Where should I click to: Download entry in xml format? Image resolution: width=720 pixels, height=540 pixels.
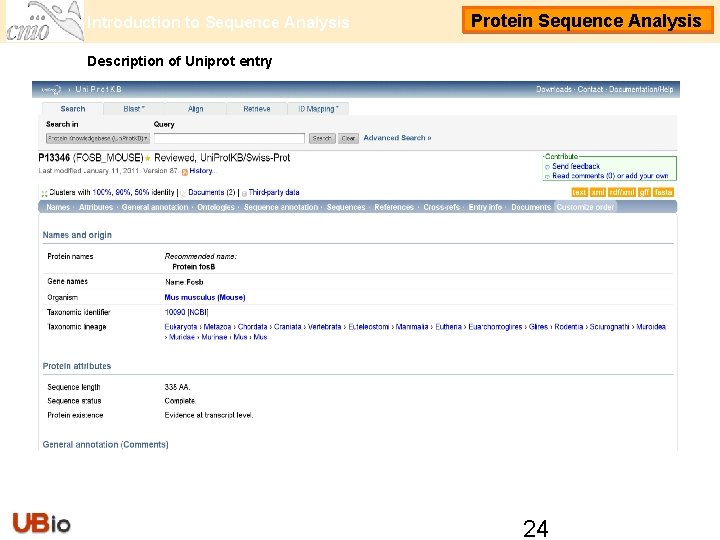coord(597,192)
